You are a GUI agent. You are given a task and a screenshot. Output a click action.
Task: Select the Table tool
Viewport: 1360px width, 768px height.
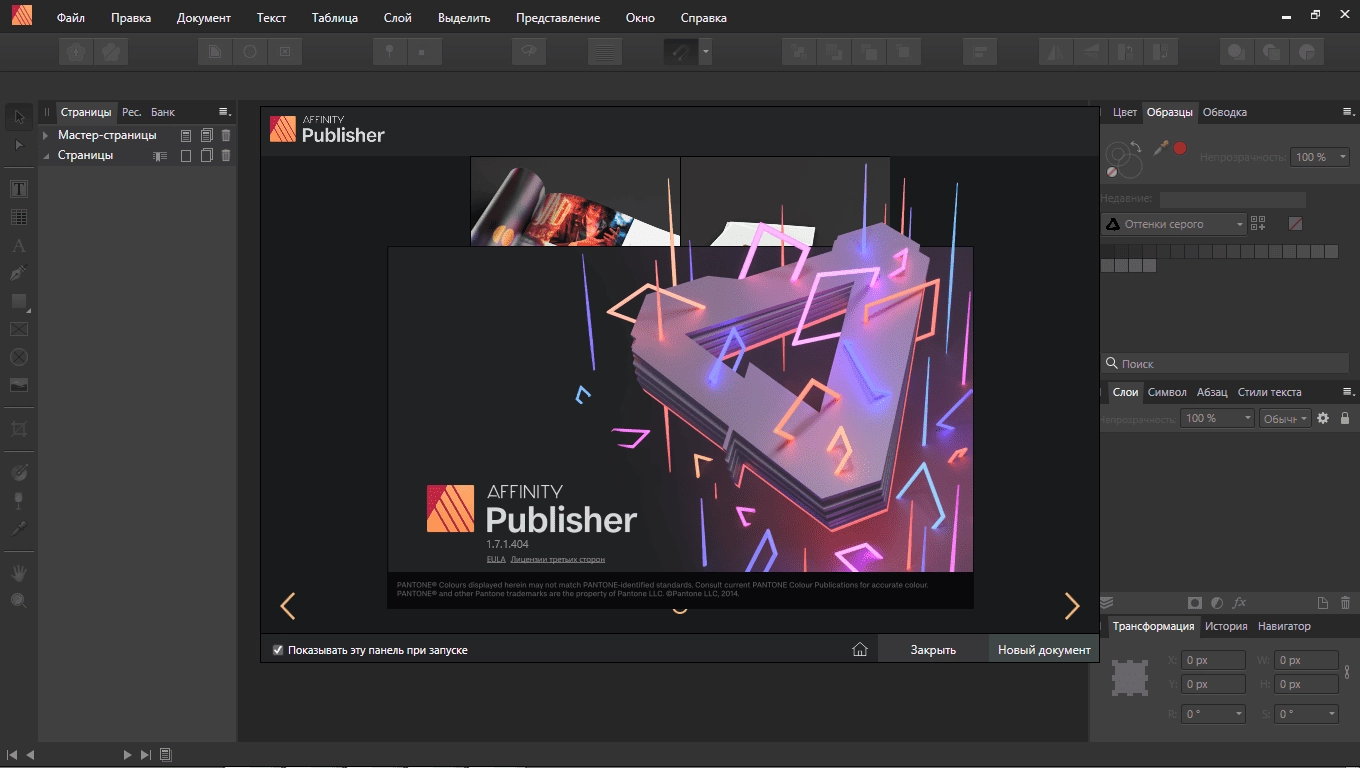click(19, 217)
